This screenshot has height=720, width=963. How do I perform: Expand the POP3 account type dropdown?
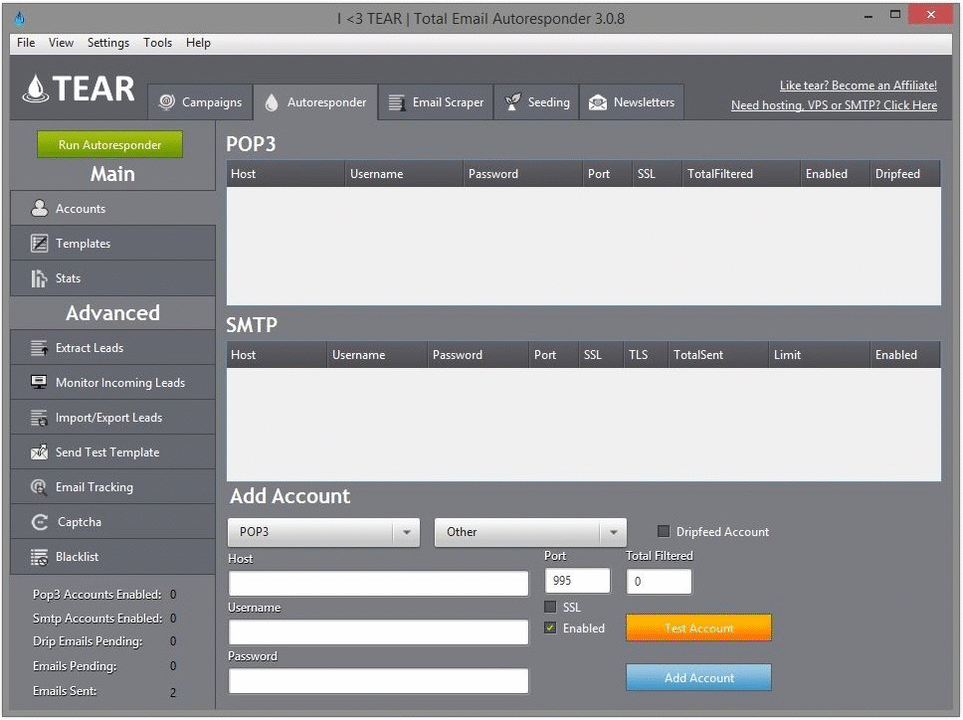(x=324, y=532)
